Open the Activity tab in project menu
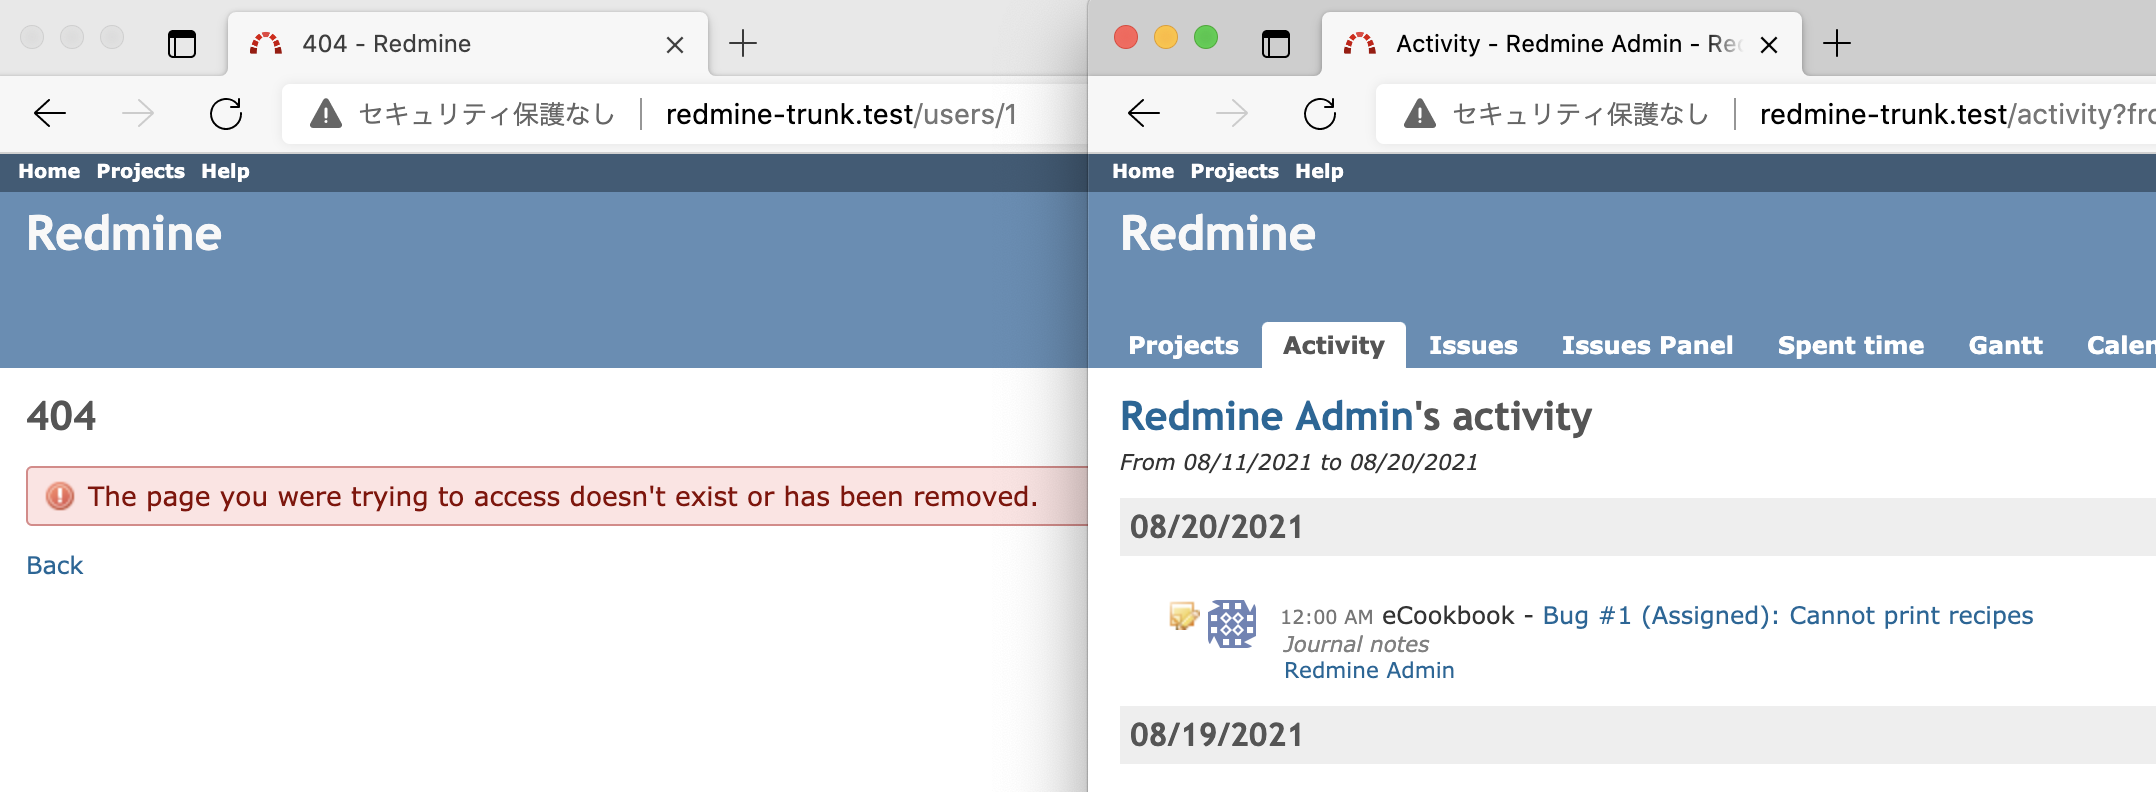 [x=1334, y=345]
